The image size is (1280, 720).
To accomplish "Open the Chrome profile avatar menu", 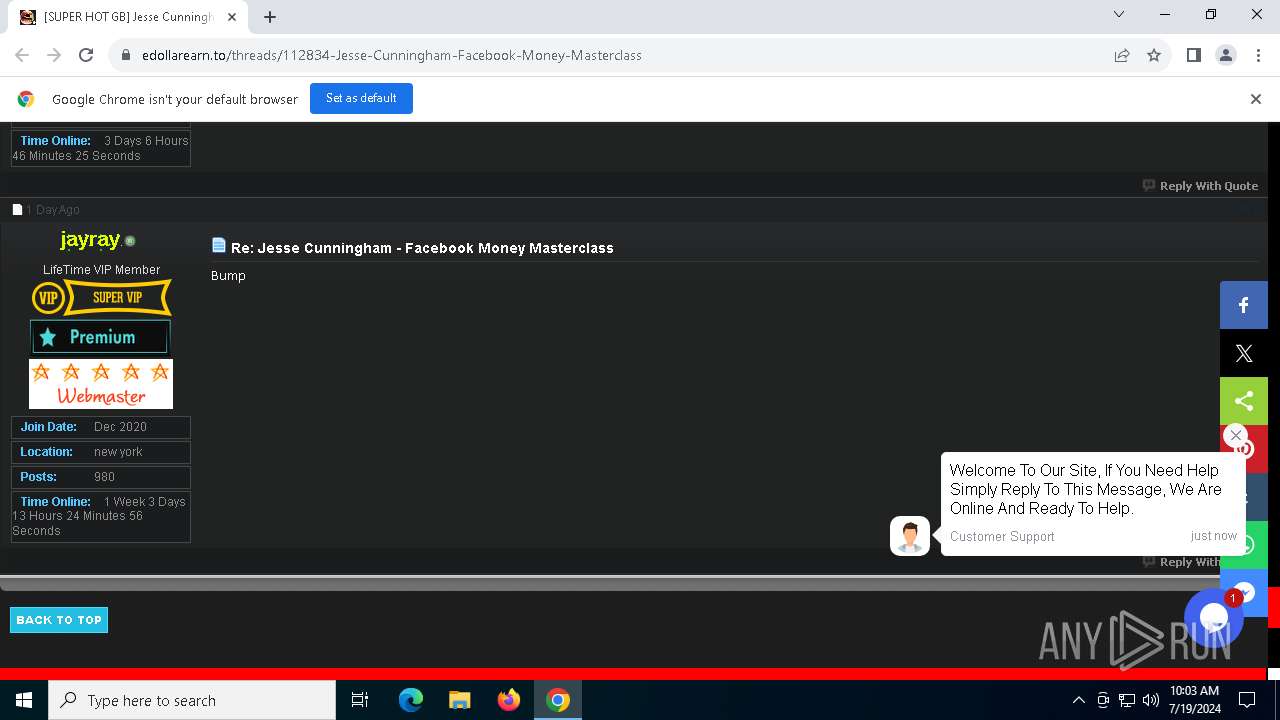I will point(1226,55).
